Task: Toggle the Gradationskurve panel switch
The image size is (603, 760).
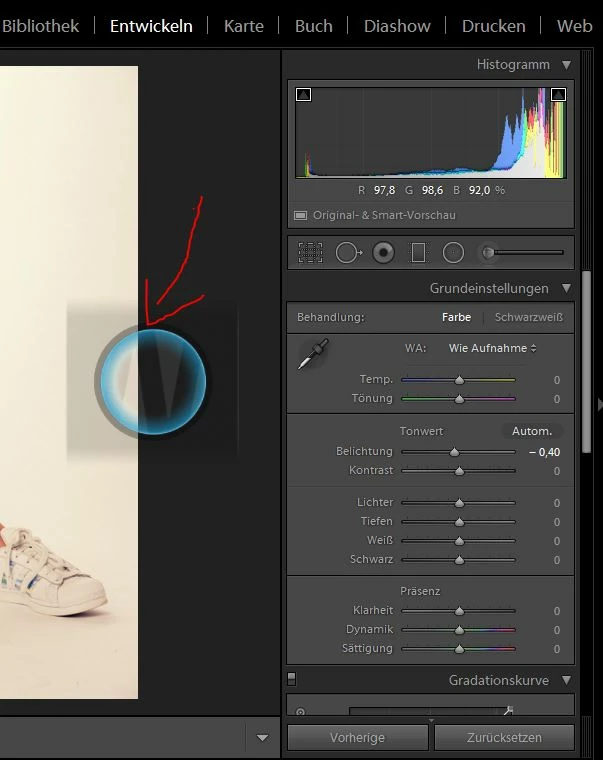Action: [x=291, y=679]
